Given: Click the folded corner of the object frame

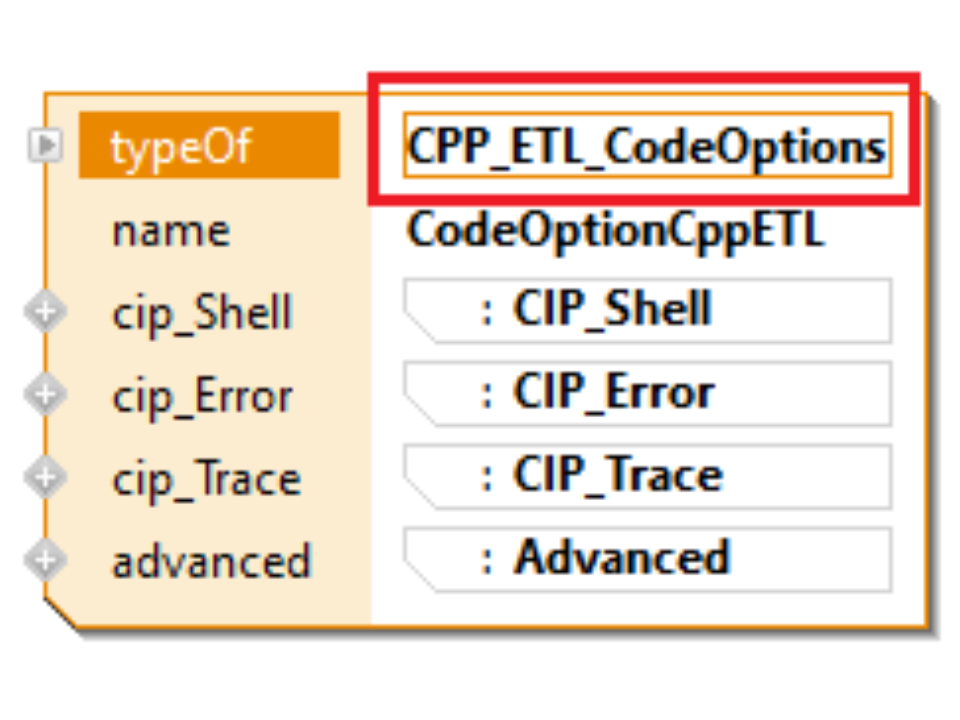Looking at the screenshot, I should click(x=62, y=615).
